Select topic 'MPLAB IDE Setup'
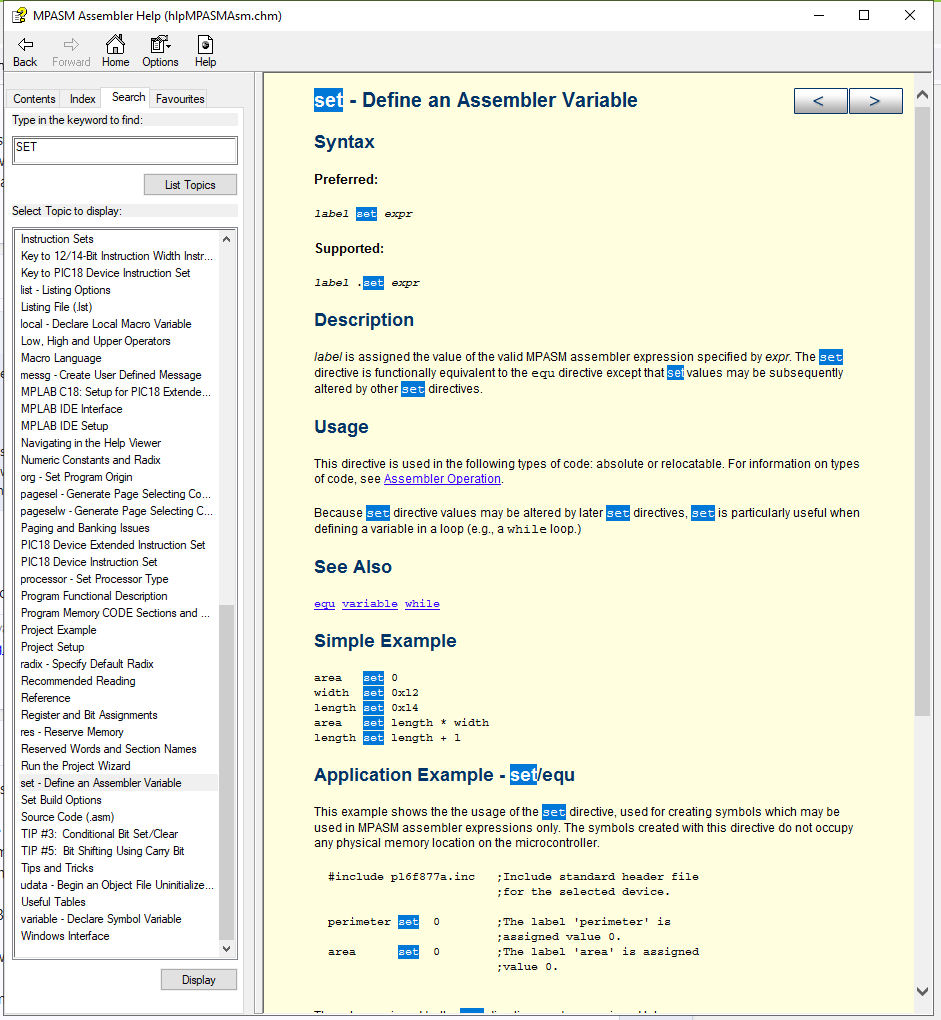Image resolution: width=941 pixels, height=1020 pixels. pyautogui.click(x=64, y=425)
